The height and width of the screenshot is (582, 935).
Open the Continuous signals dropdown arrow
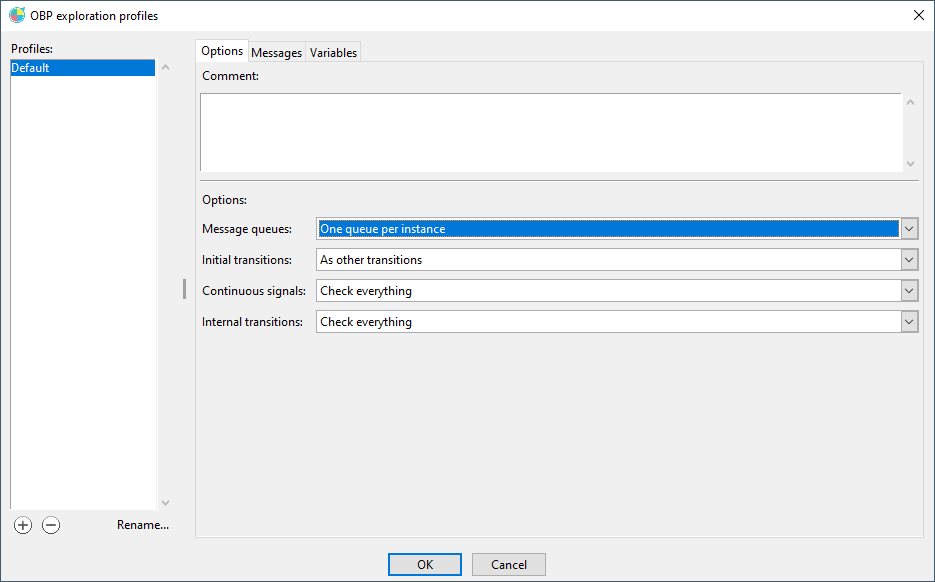[x=909, y=291]
